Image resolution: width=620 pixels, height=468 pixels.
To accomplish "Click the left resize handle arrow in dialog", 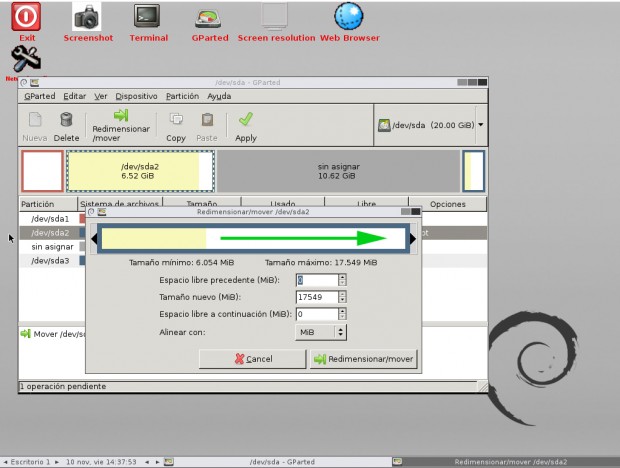I will pyautogui.click(x=94, y=238).
